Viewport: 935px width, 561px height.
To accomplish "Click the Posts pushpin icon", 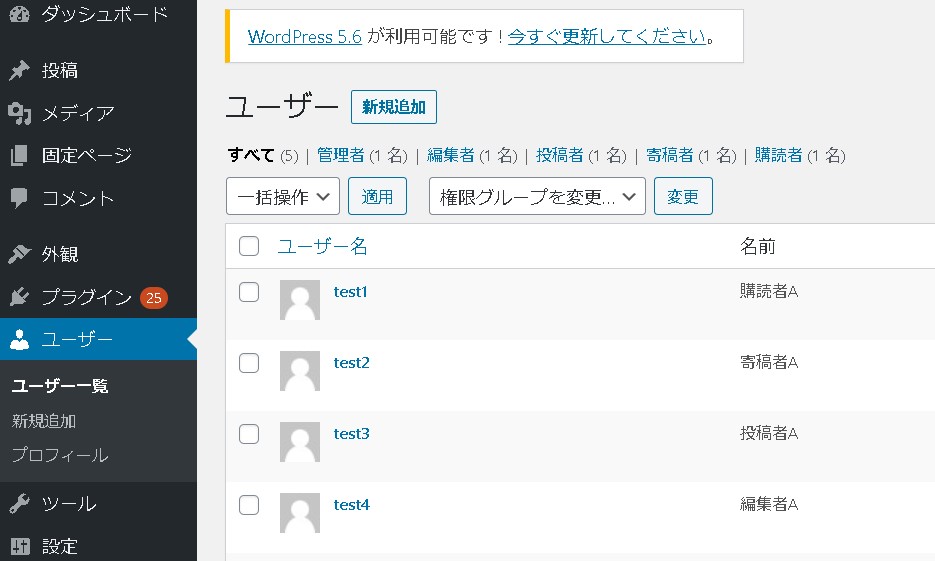I will coord(19,71).
